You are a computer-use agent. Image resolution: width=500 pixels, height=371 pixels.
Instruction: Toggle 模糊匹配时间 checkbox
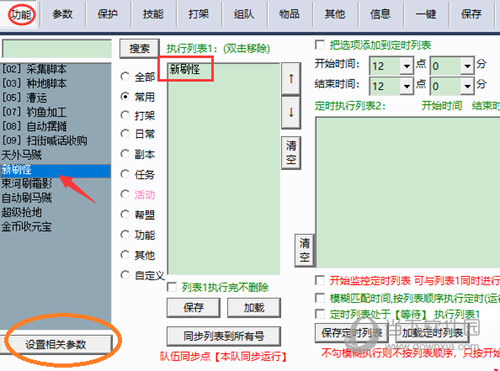click(x=320, y=298)
